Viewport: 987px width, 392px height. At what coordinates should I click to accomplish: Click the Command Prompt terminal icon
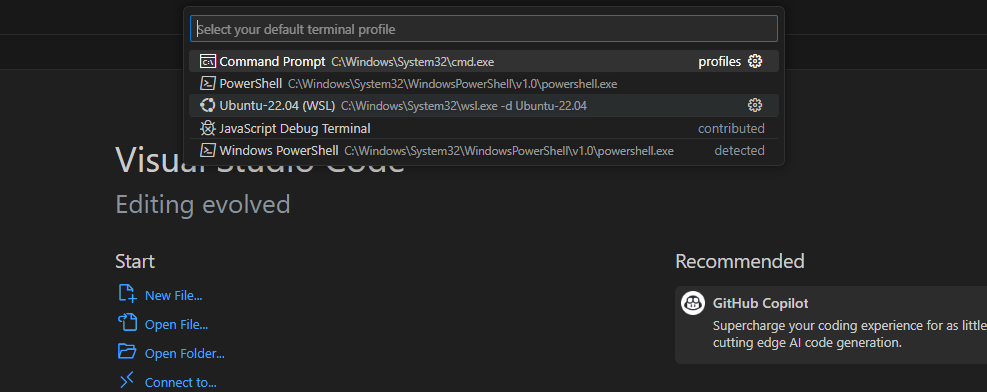[x=208, y=62]
